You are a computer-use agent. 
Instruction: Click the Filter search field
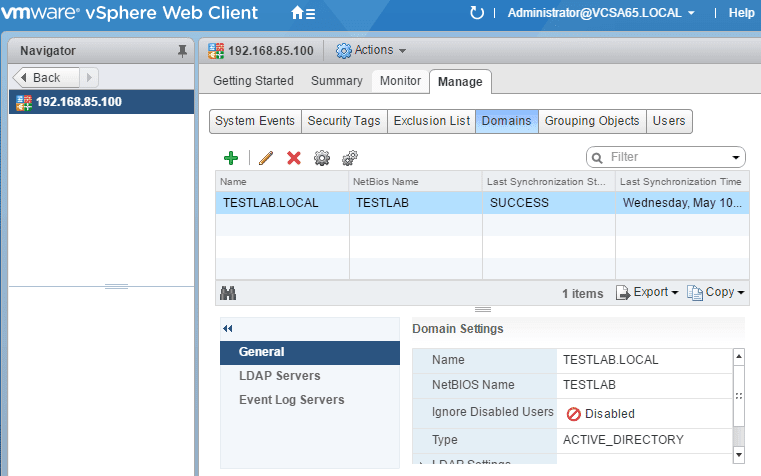coord(668,157)
